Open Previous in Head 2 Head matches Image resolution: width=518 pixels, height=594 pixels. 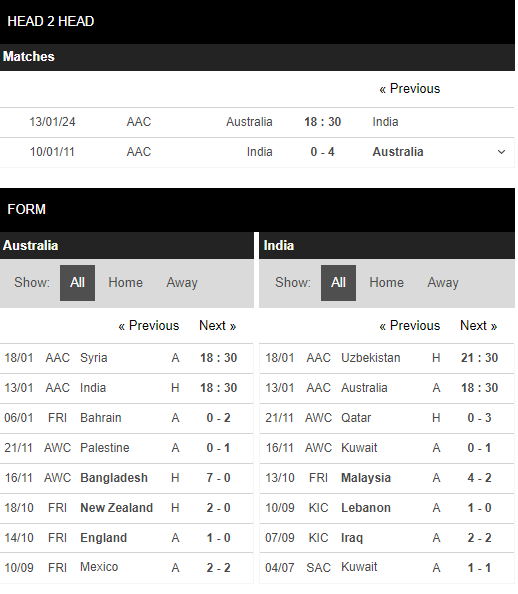click(412, 89)
